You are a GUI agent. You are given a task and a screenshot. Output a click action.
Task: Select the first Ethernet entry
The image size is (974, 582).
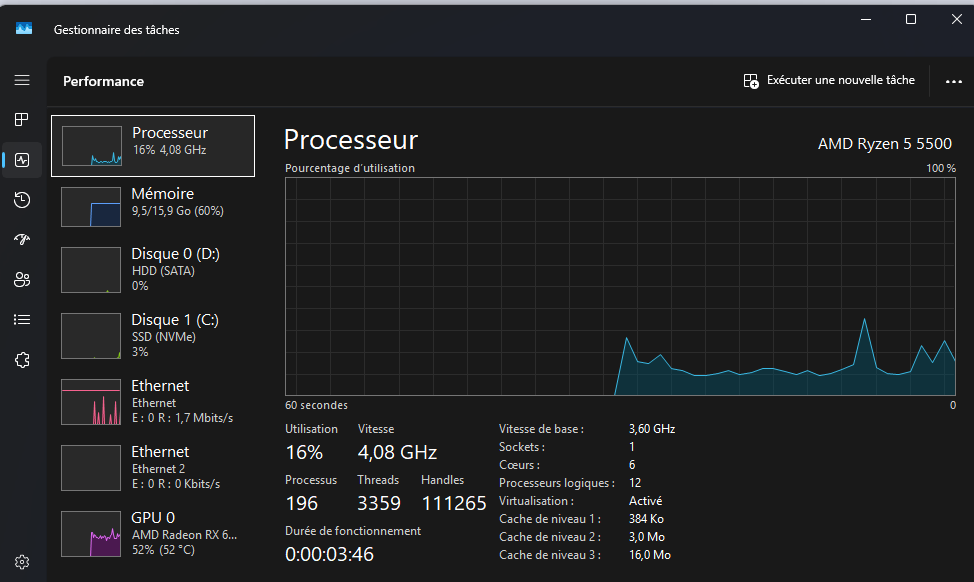pyautogui.click(x=153, y=401)
